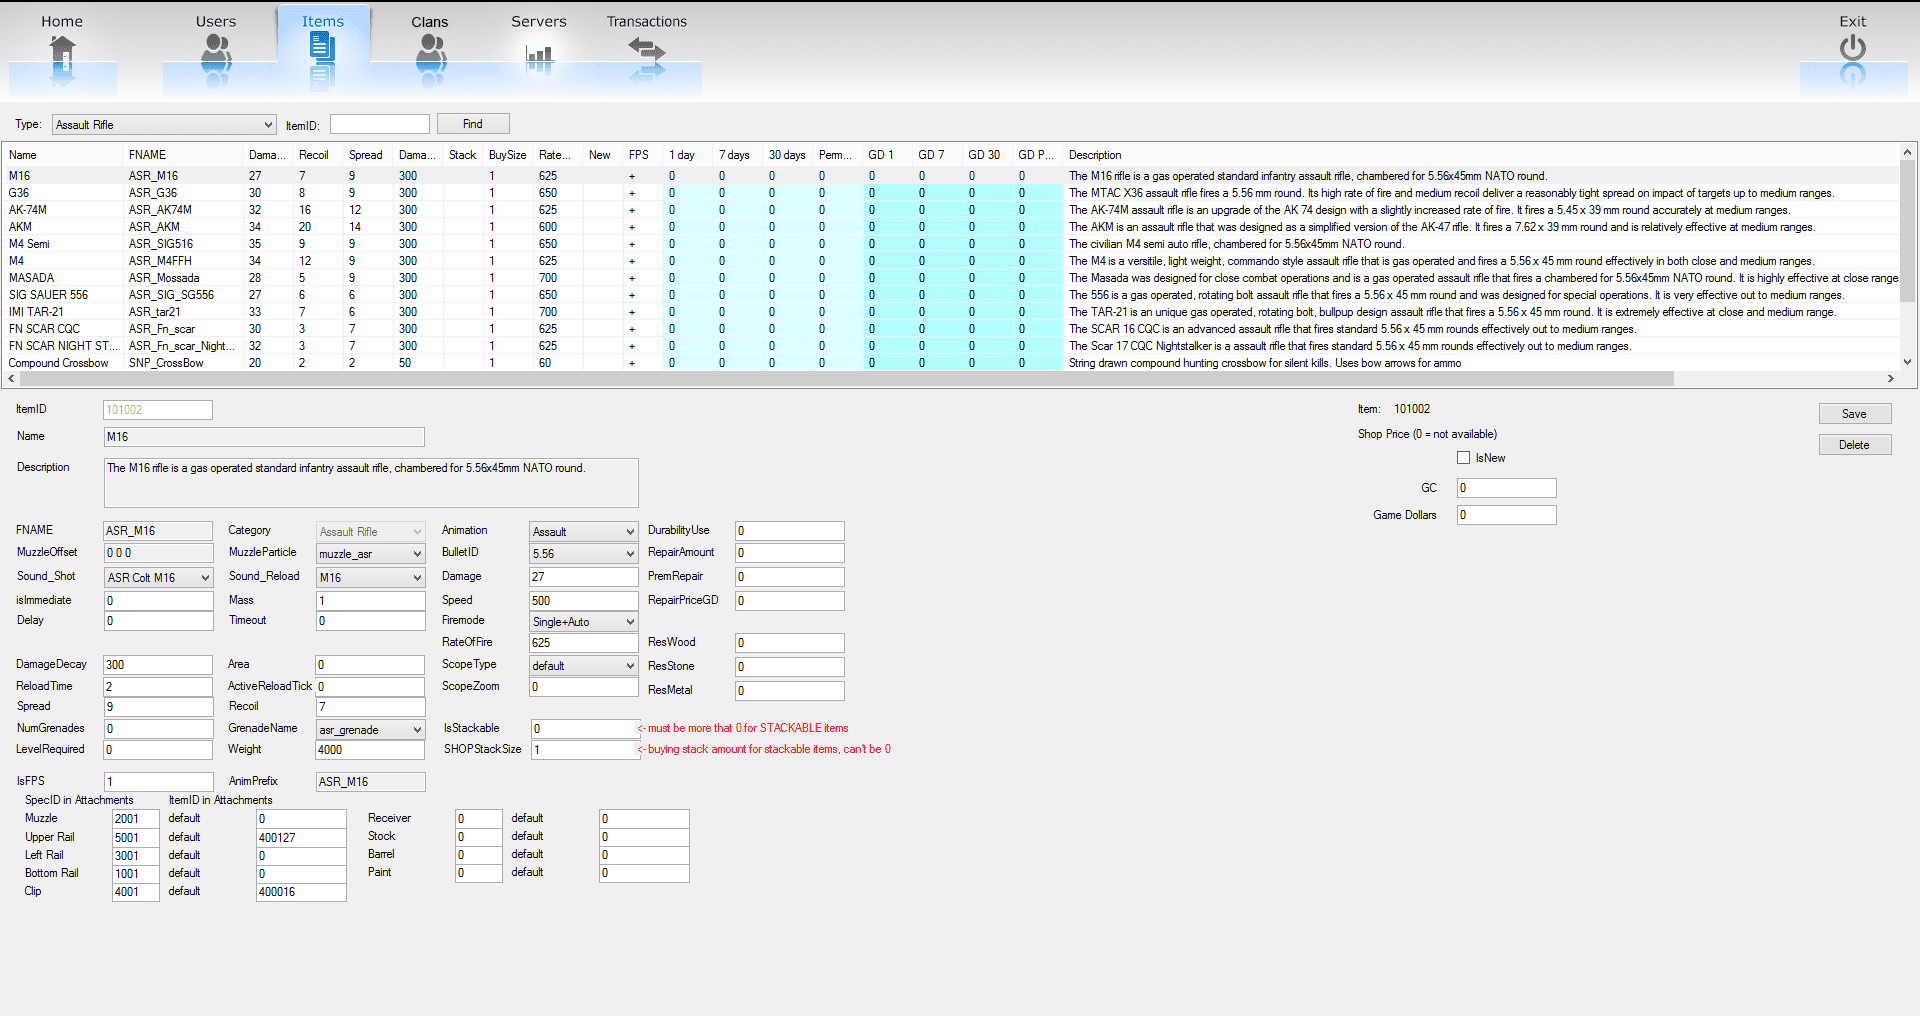The height and width of the screenshot is (1016, 1920).
Task: Click the Home tab label
Action: [x=62, y=21]
